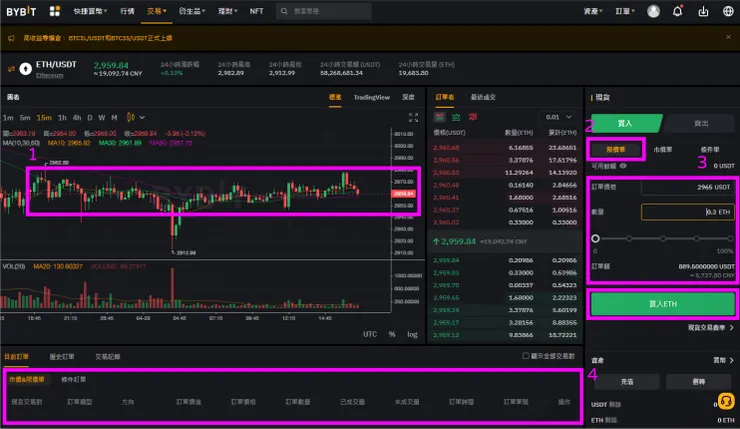Open the orders dropdown in header
This screenshot has height=429, width=740.
coord(625,11)
